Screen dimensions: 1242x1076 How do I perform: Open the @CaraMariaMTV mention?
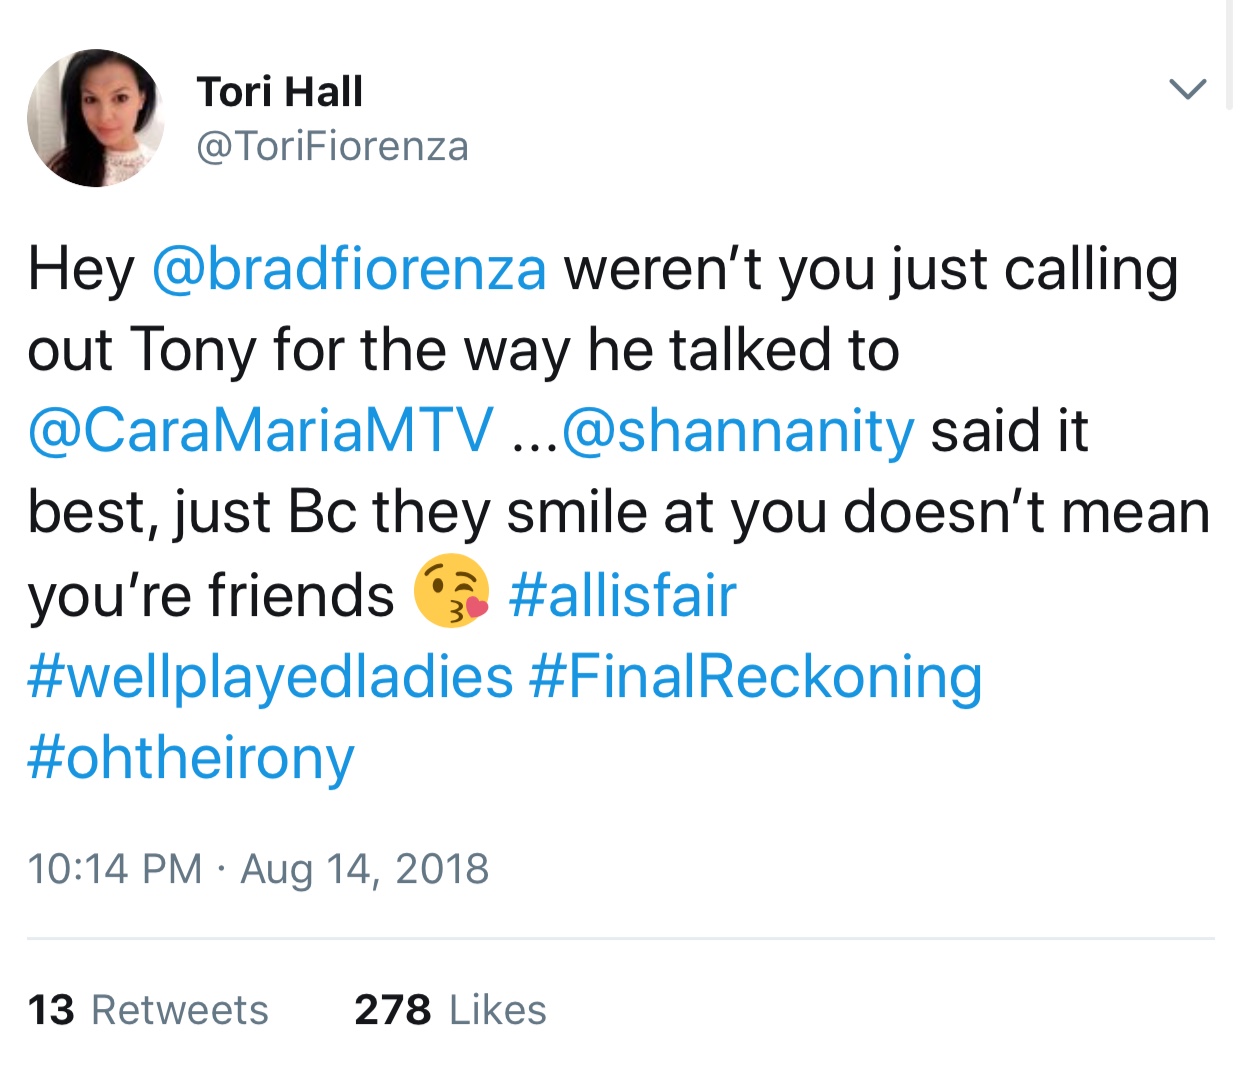261,431
